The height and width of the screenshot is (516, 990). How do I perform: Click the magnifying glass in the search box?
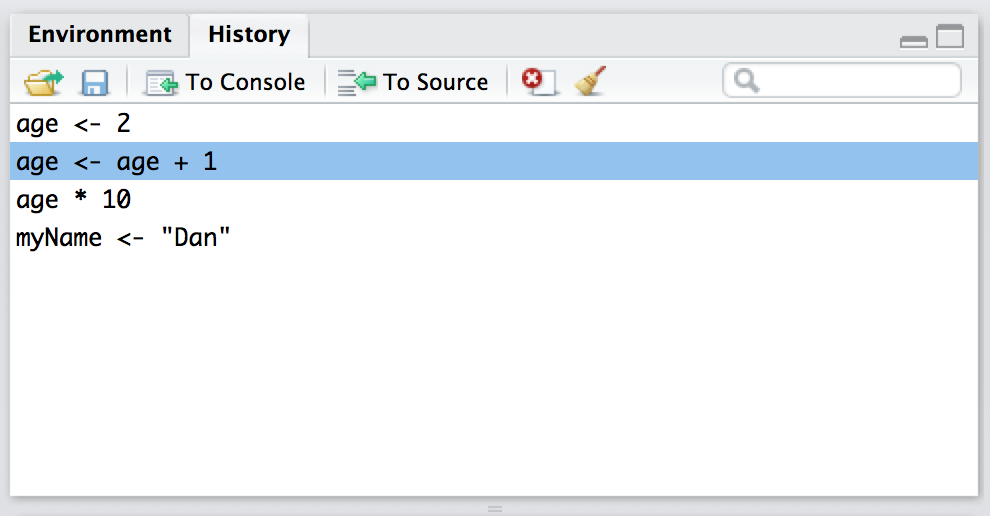(x=745, y=81)
